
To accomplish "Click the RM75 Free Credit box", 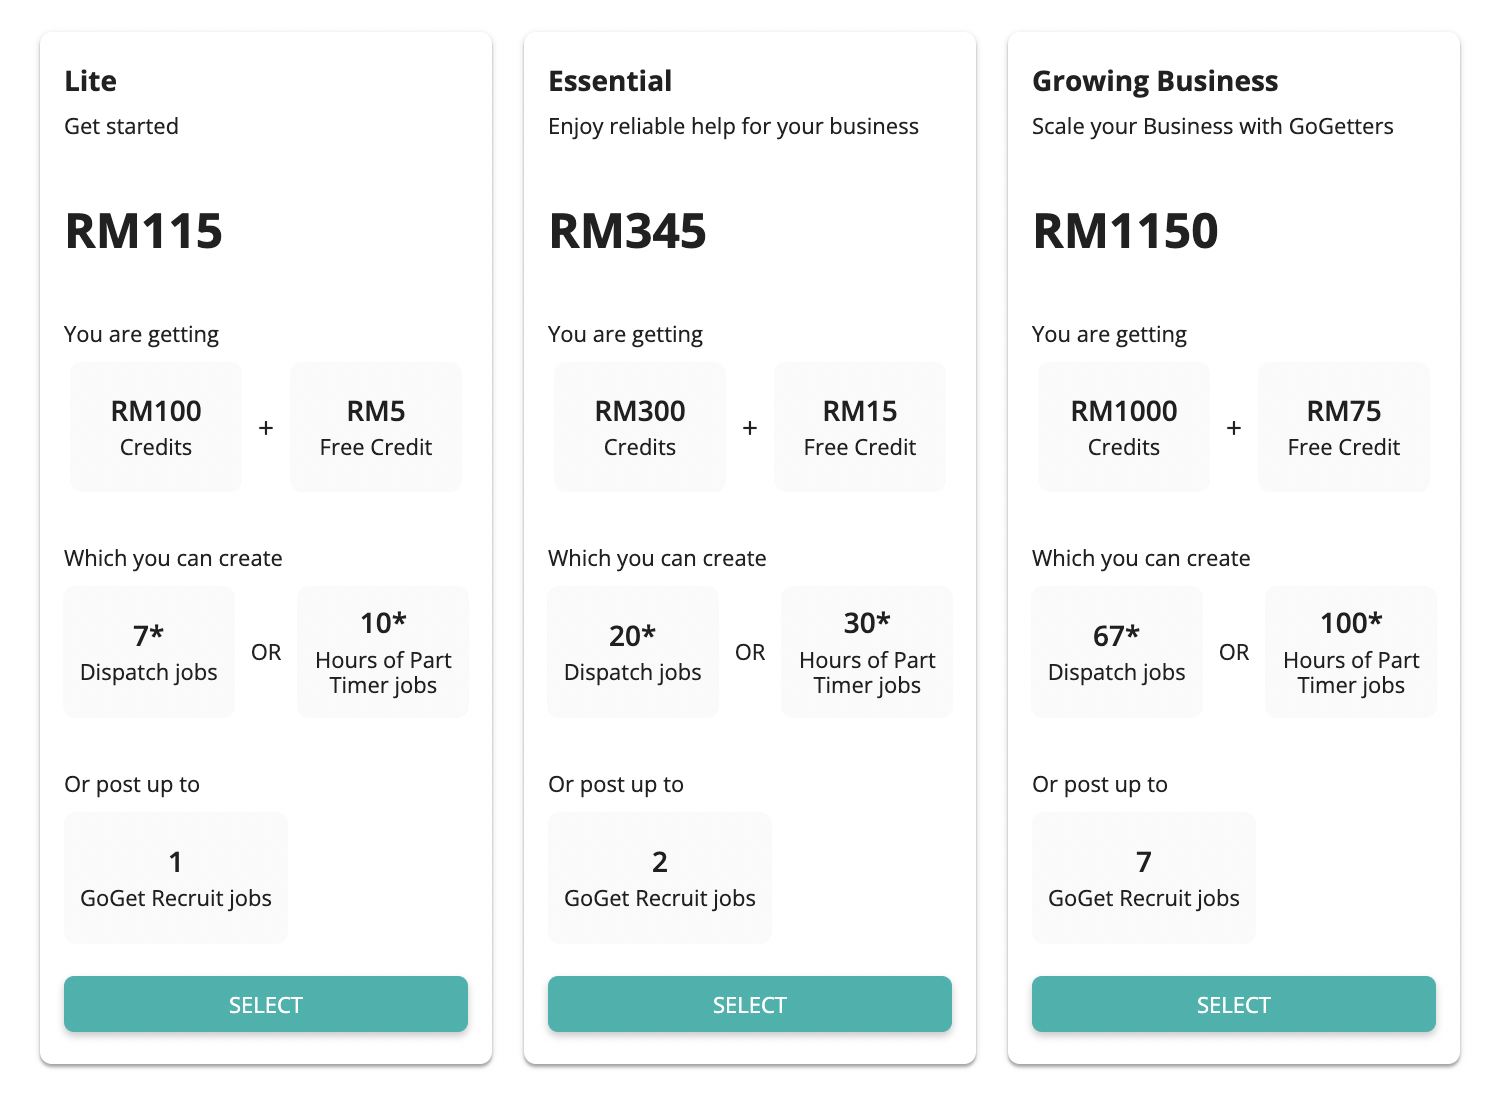I will click(x=1344, y=427).
